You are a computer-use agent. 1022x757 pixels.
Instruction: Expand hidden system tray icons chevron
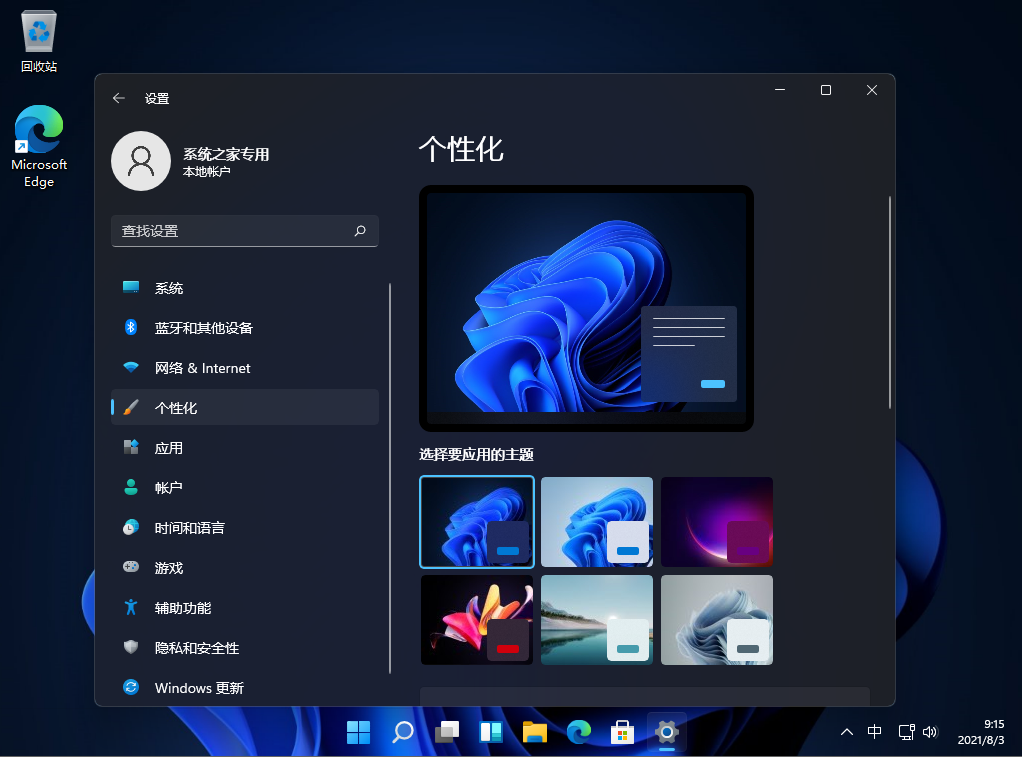point(847,732)
